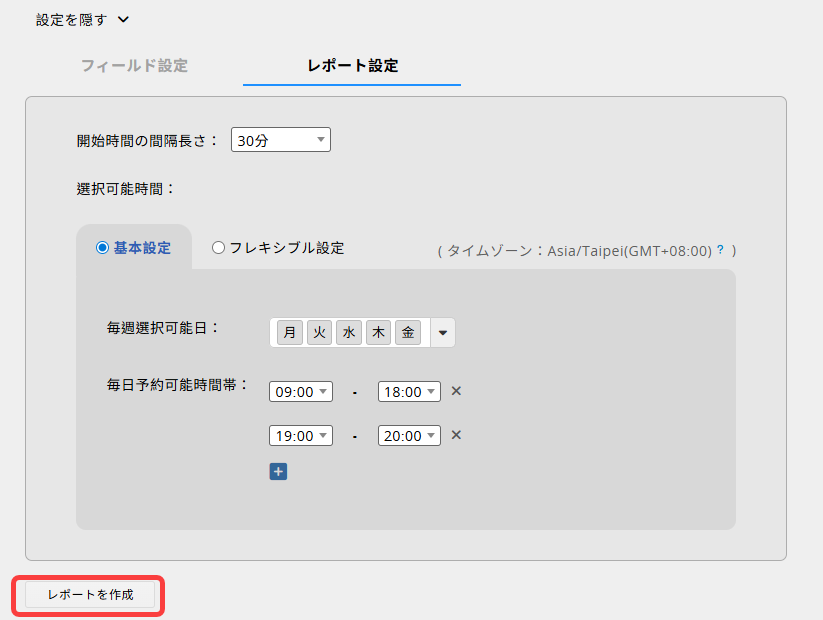Switch to the レポート設定 tab

pos(352,66)
